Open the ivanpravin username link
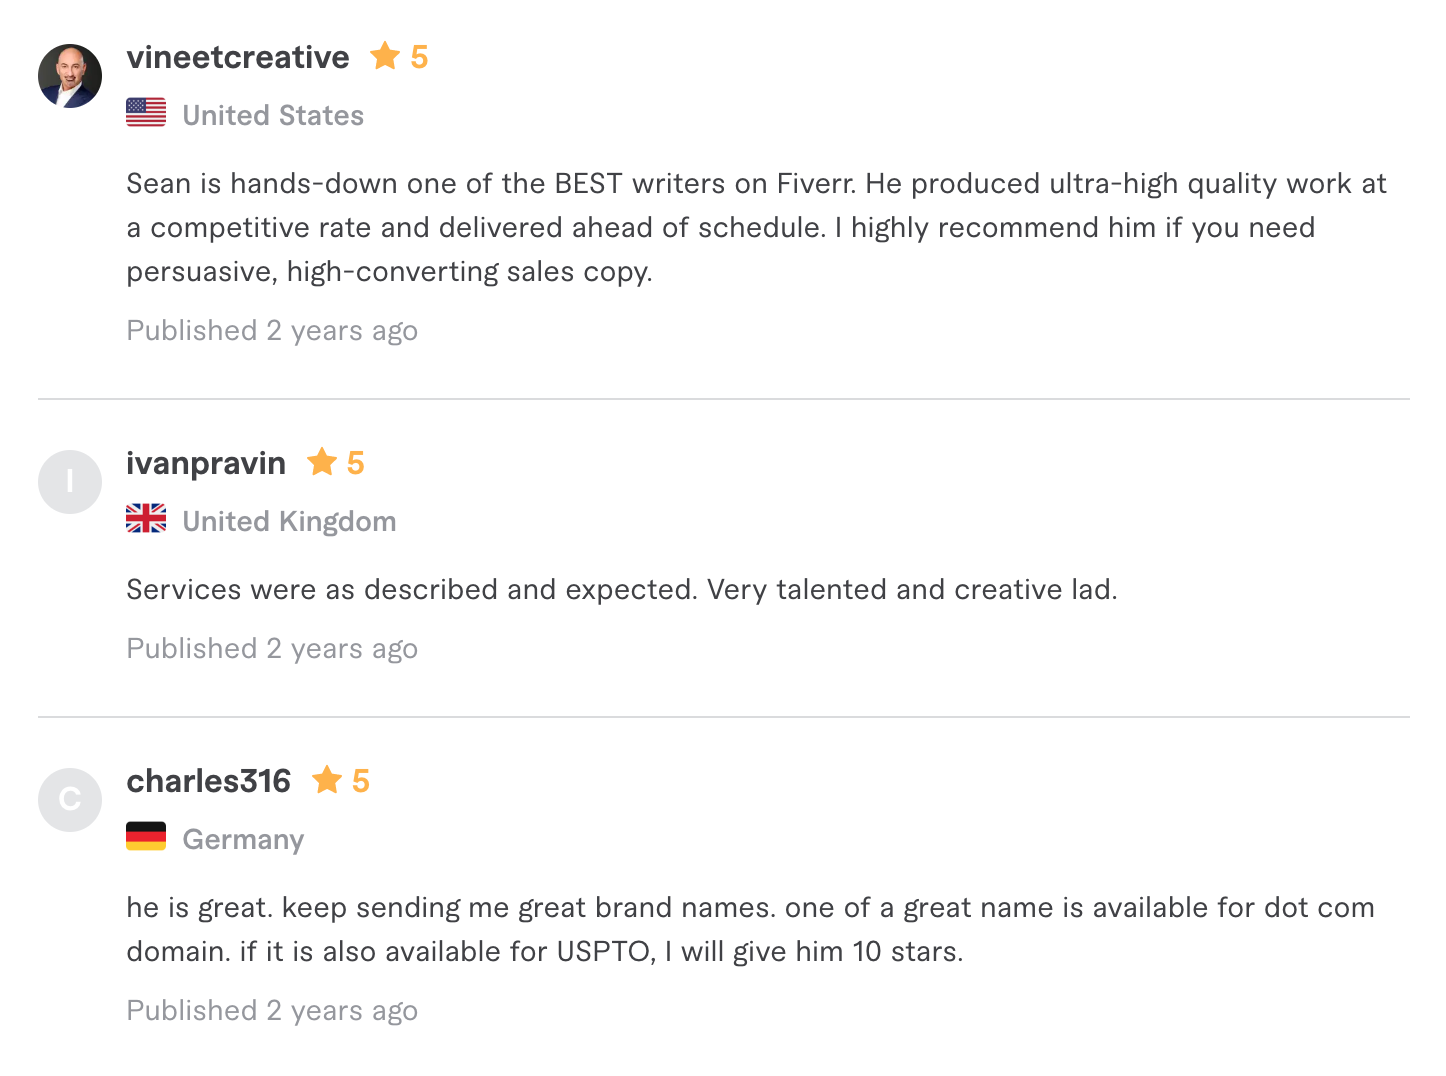 pyautogui.click(x=206, y=463)
